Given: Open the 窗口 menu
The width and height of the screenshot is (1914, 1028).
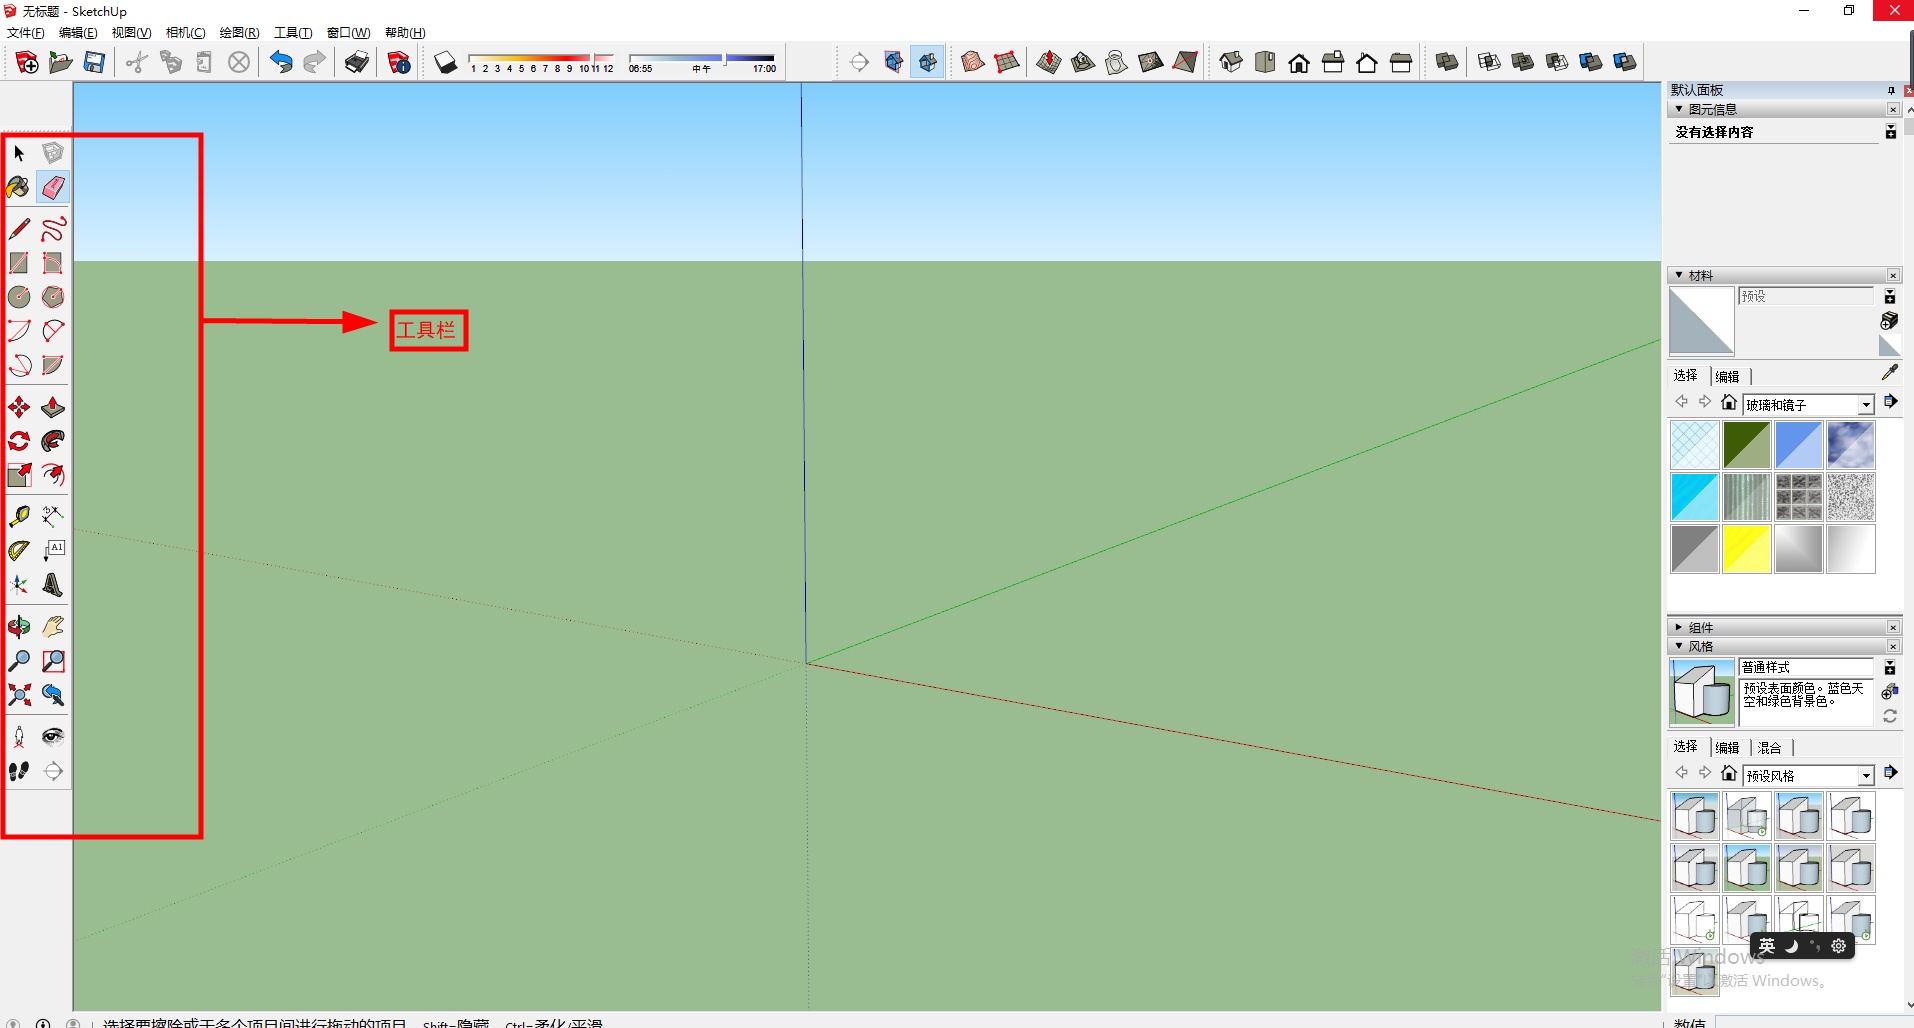Looking at the screenshot, I should click(x=349, y=33).
